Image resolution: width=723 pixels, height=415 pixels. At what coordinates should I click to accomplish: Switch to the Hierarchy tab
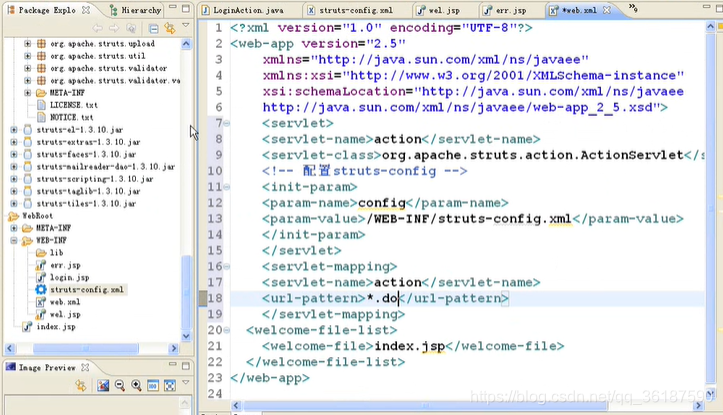coord(136,10)
